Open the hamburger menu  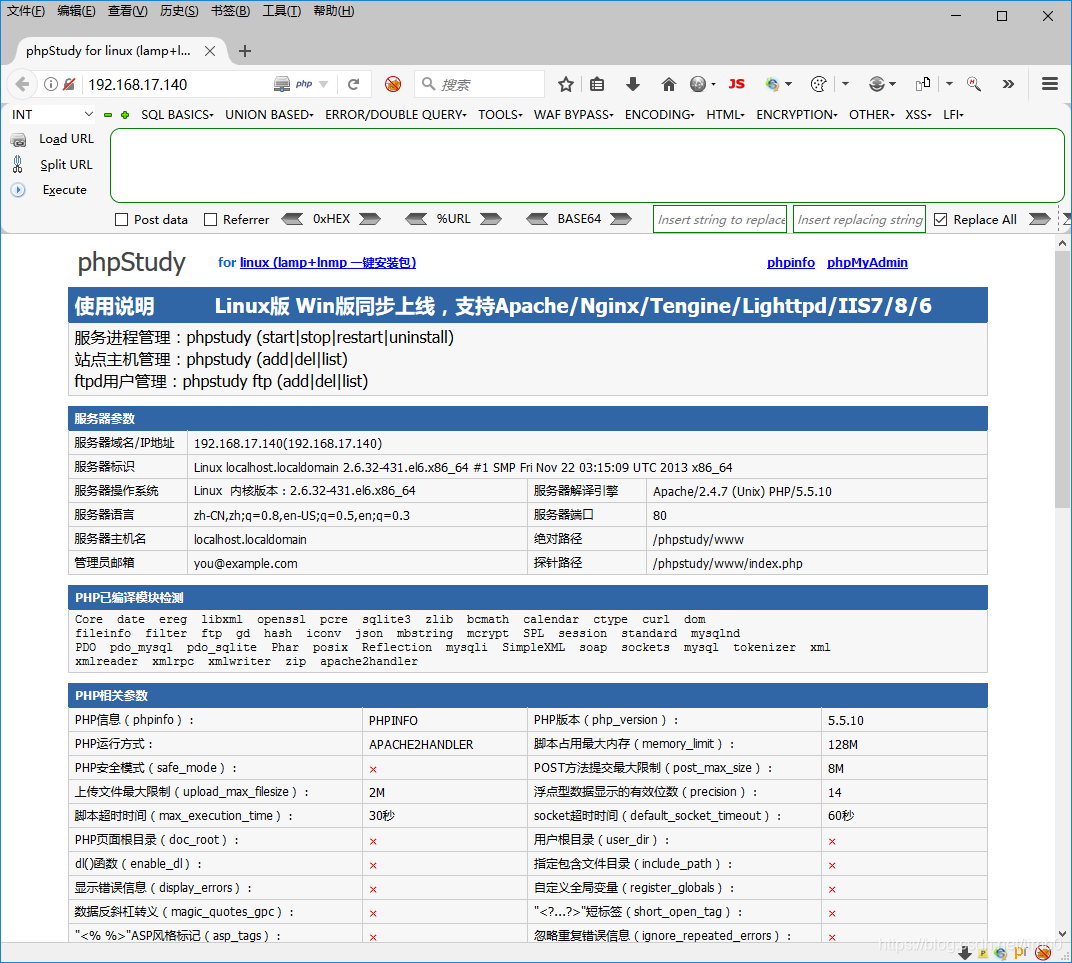point(1050,83)
